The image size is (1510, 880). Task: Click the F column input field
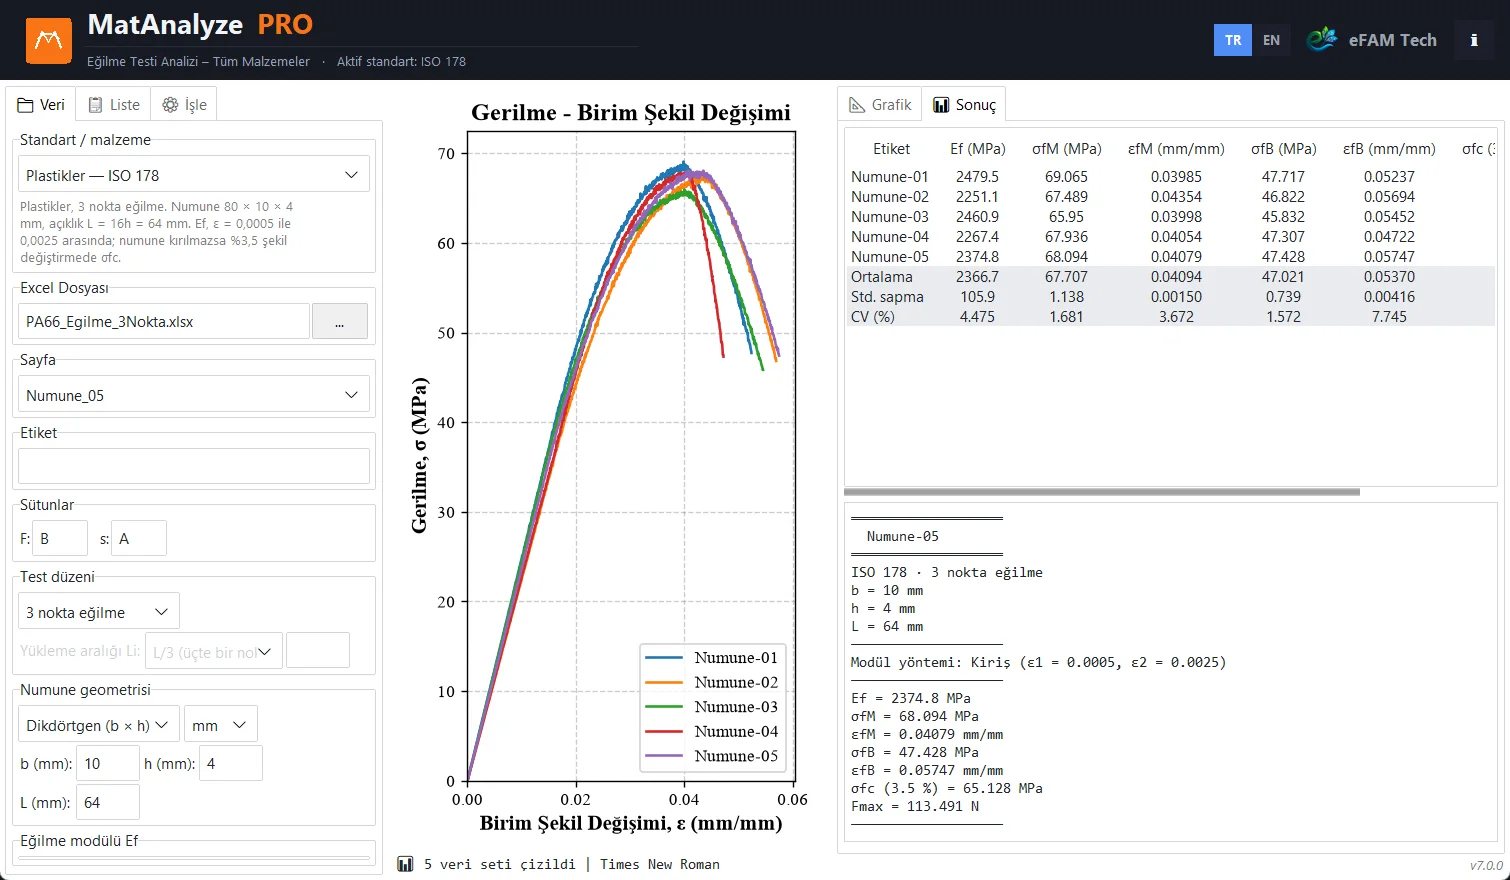coord(60,538)
